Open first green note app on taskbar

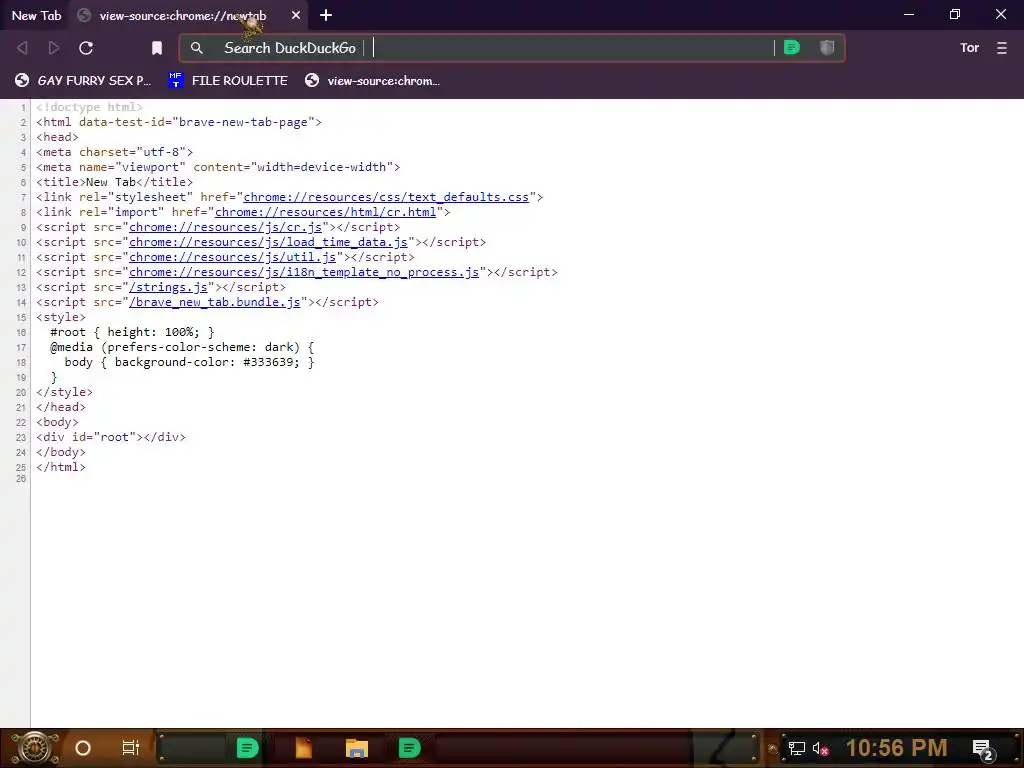[247, 748]
